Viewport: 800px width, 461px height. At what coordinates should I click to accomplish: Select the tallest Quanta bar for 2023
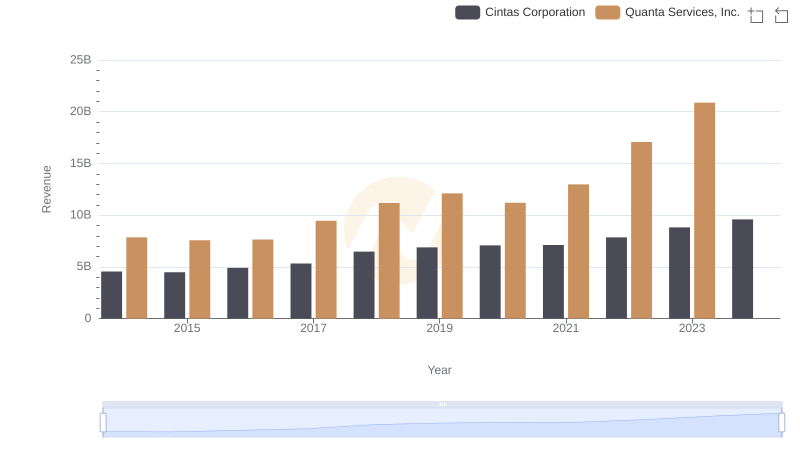coord(704,211)
